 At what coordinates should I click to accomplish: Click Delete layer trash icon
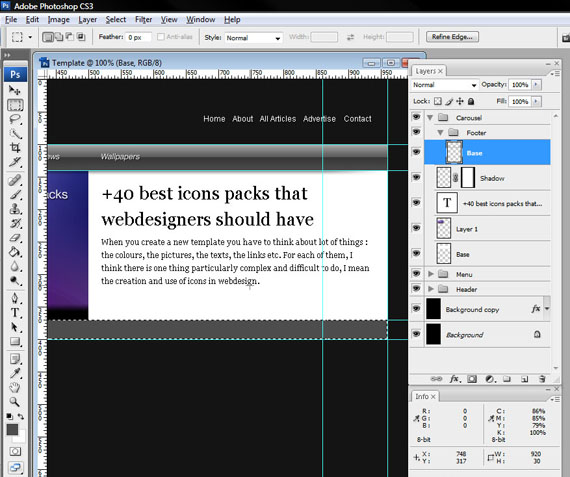pos(542,379)
